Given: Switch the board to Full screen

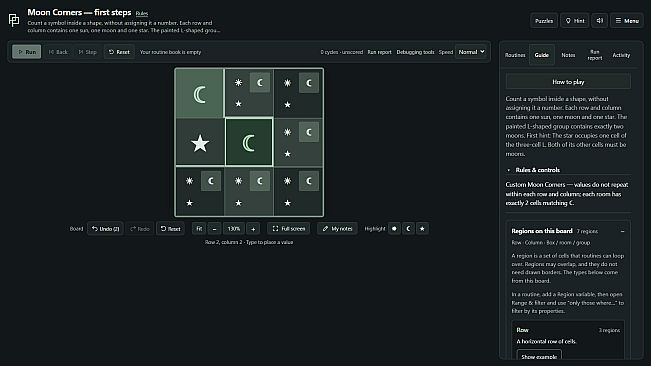Looking at the screenshot, I should 289,229.
